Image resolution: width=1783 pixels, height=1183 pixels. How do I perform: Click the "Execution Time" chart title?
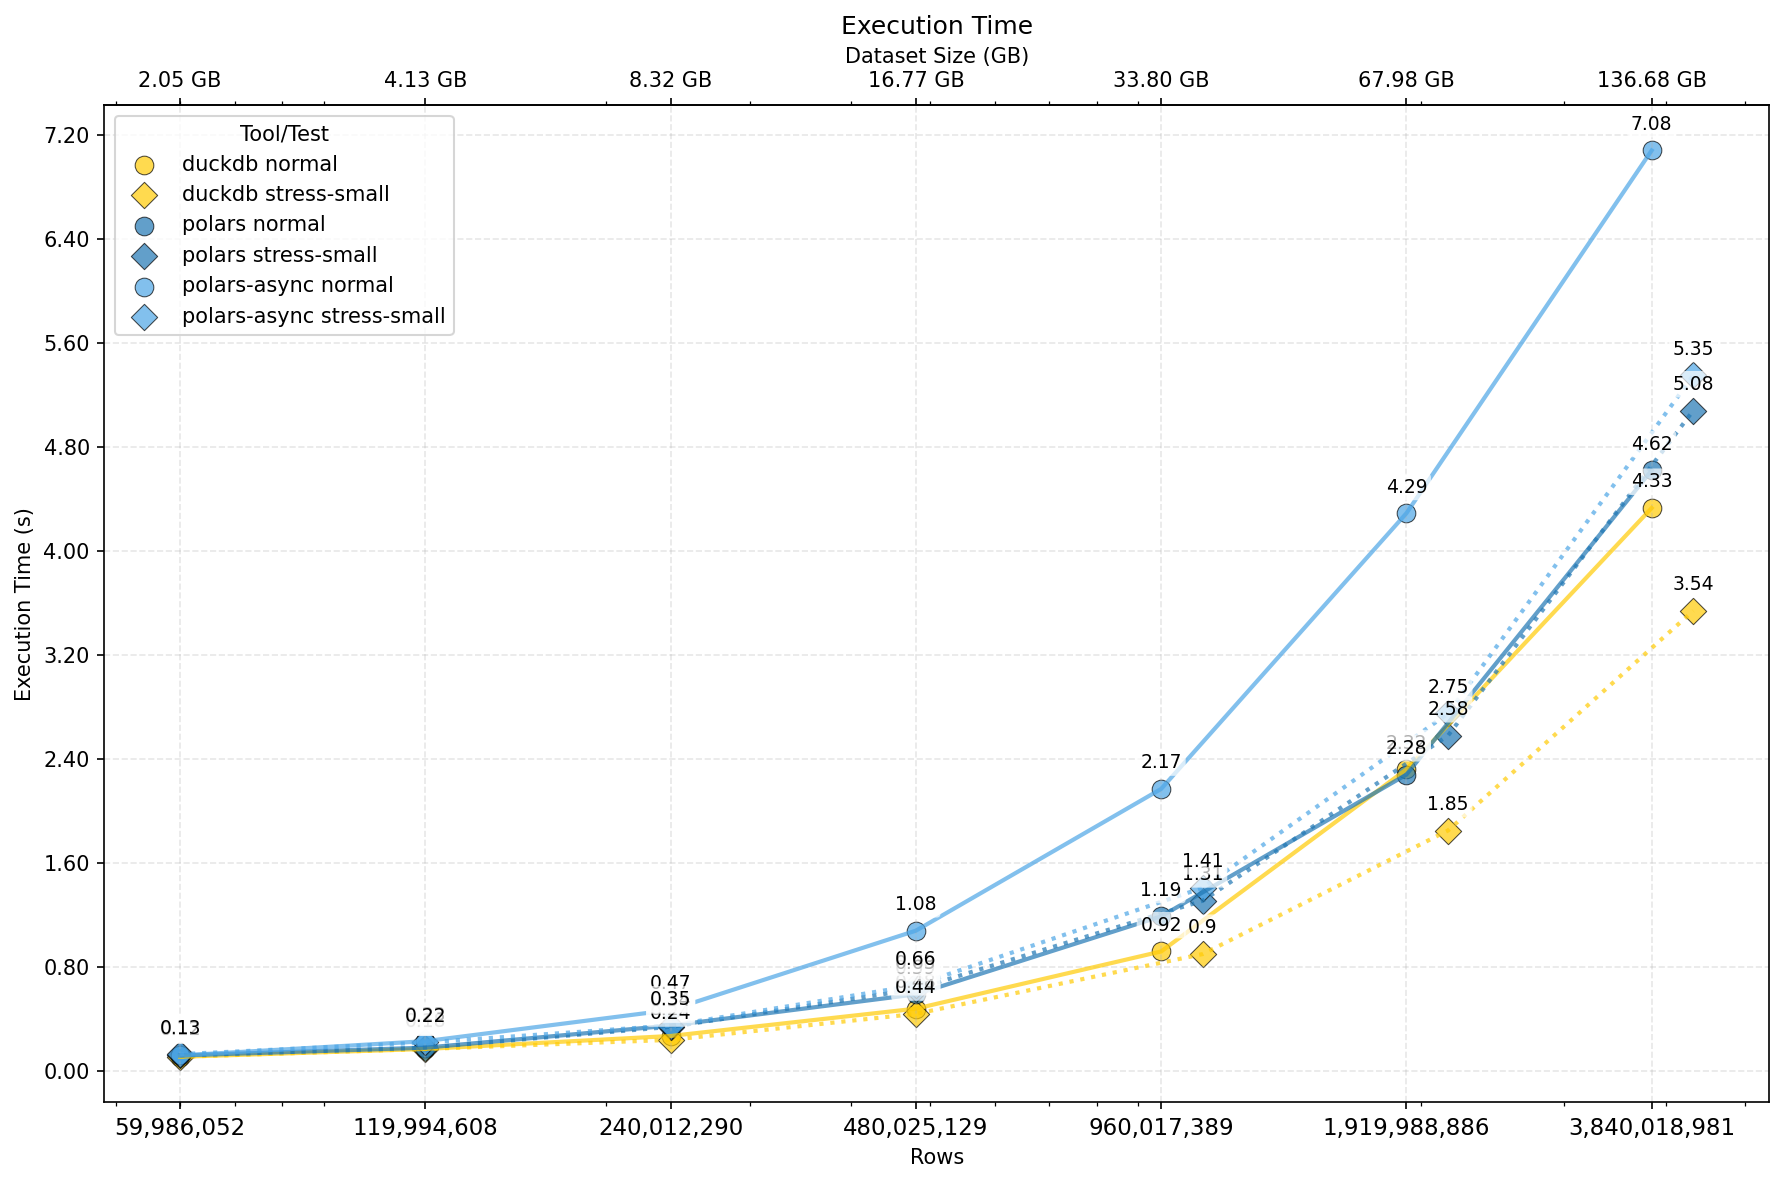(x=936, y=26)
